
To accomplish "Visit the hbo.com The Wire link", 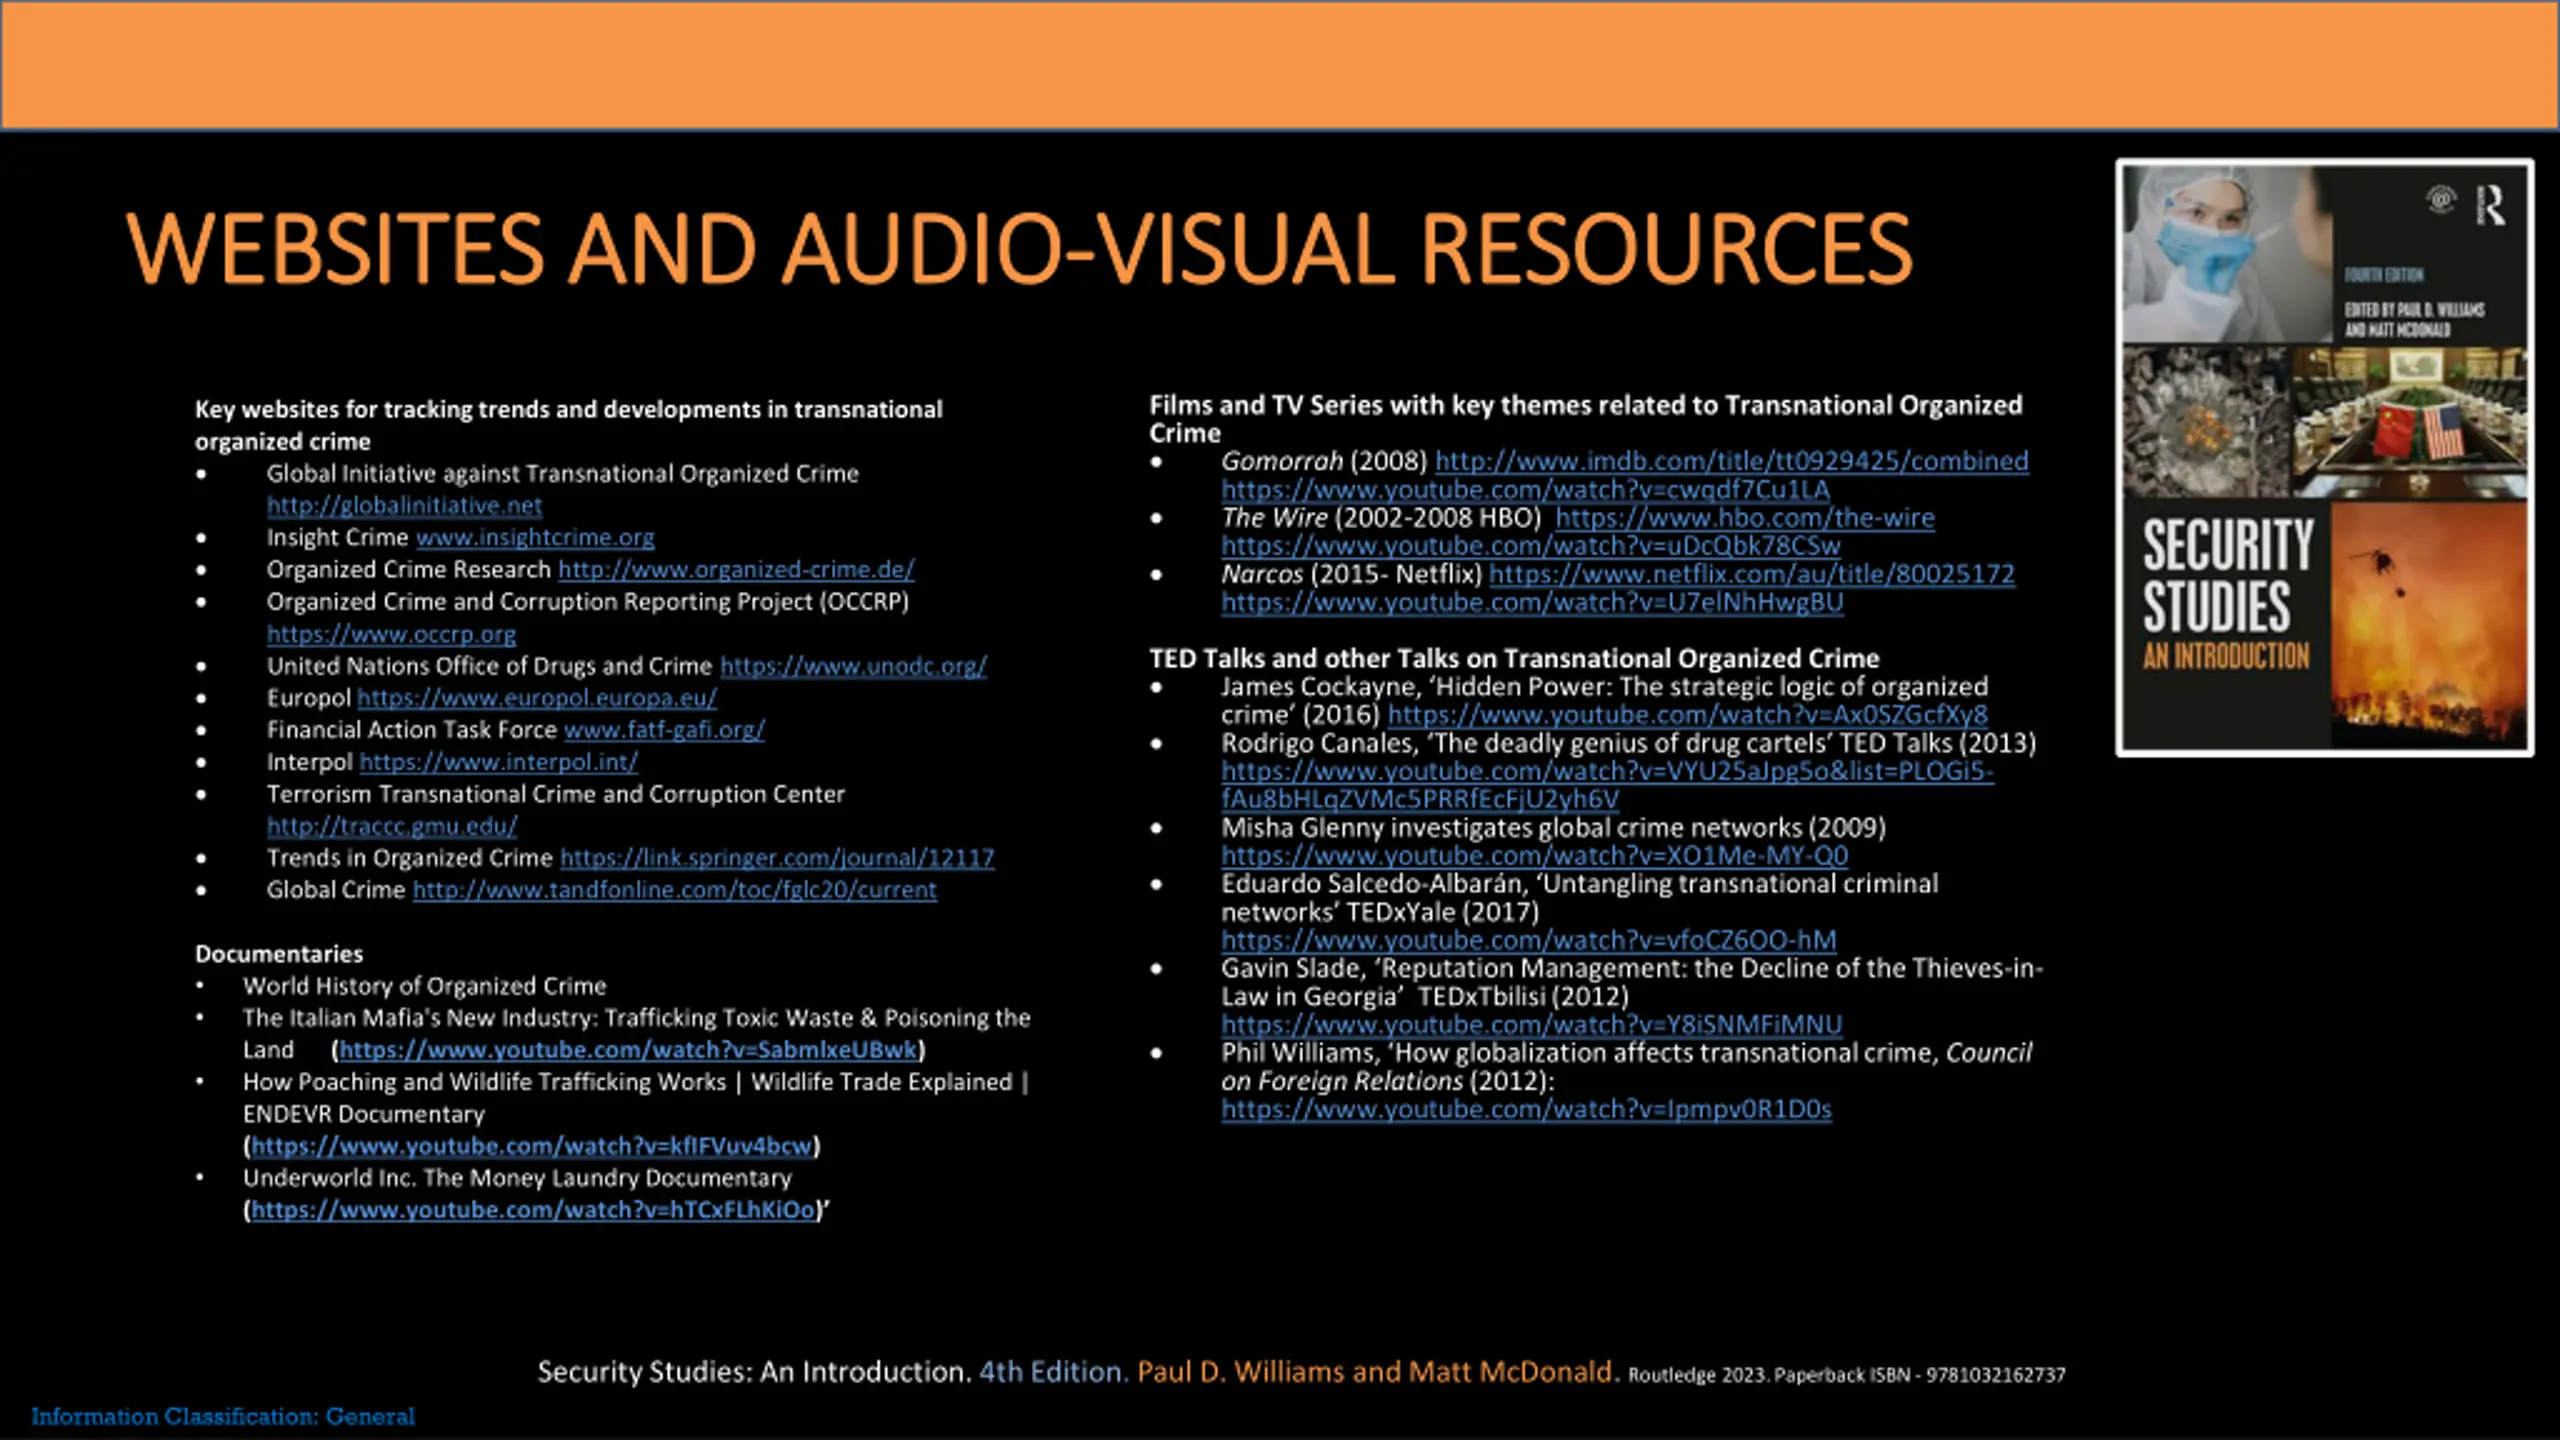I will [x=1745, y=518].
